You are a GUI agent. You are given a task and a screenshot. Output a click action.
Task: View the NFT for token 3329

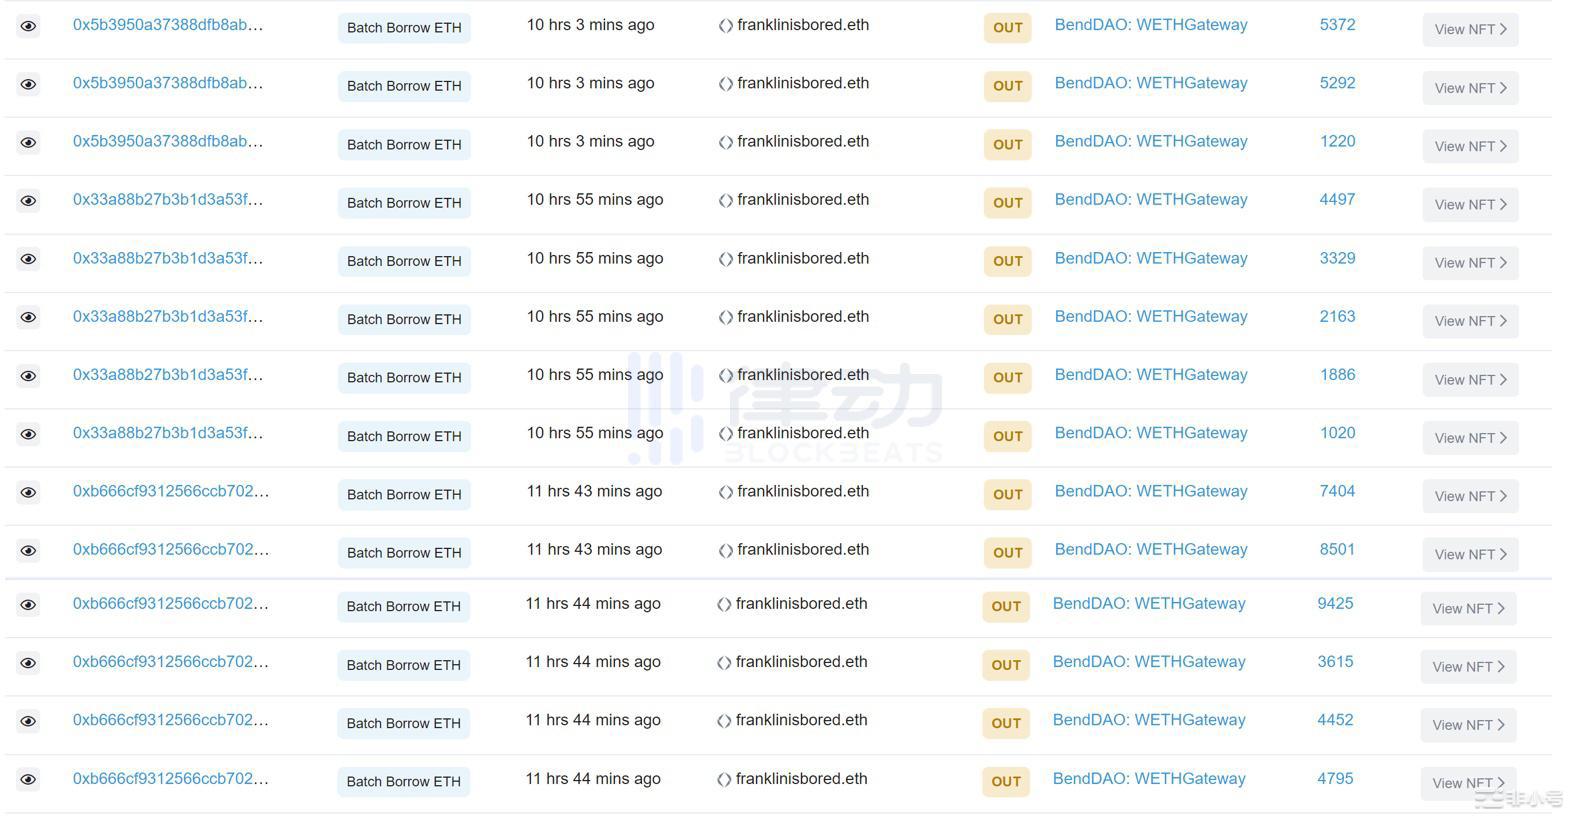(x=1470, y=263)
